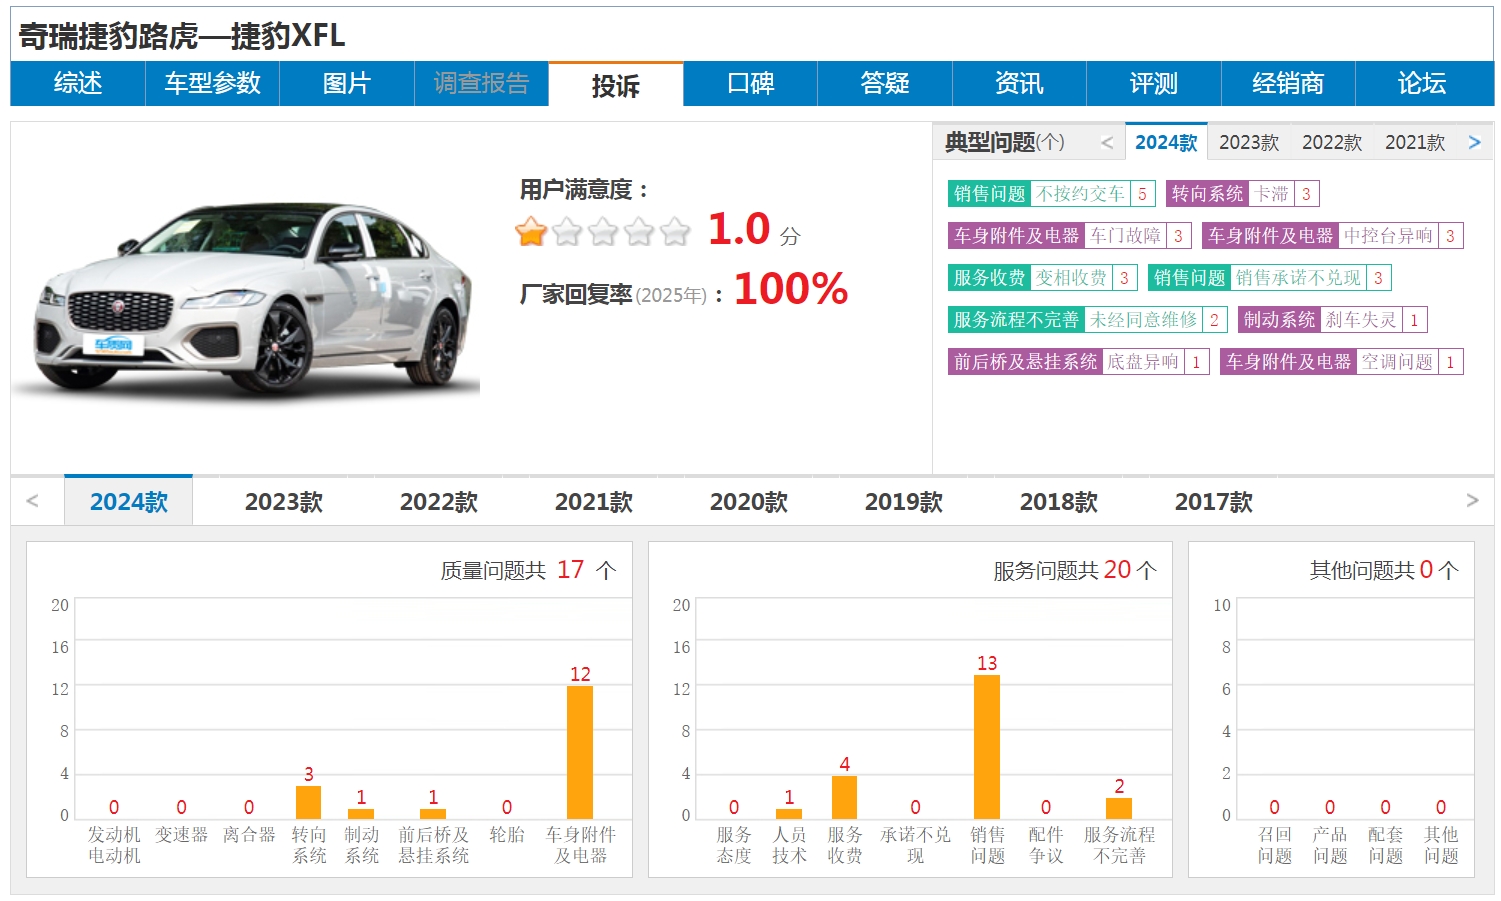Select 2020款 in the model year bar
Viewport: 1501px width, 901px height.
point(748,502)
